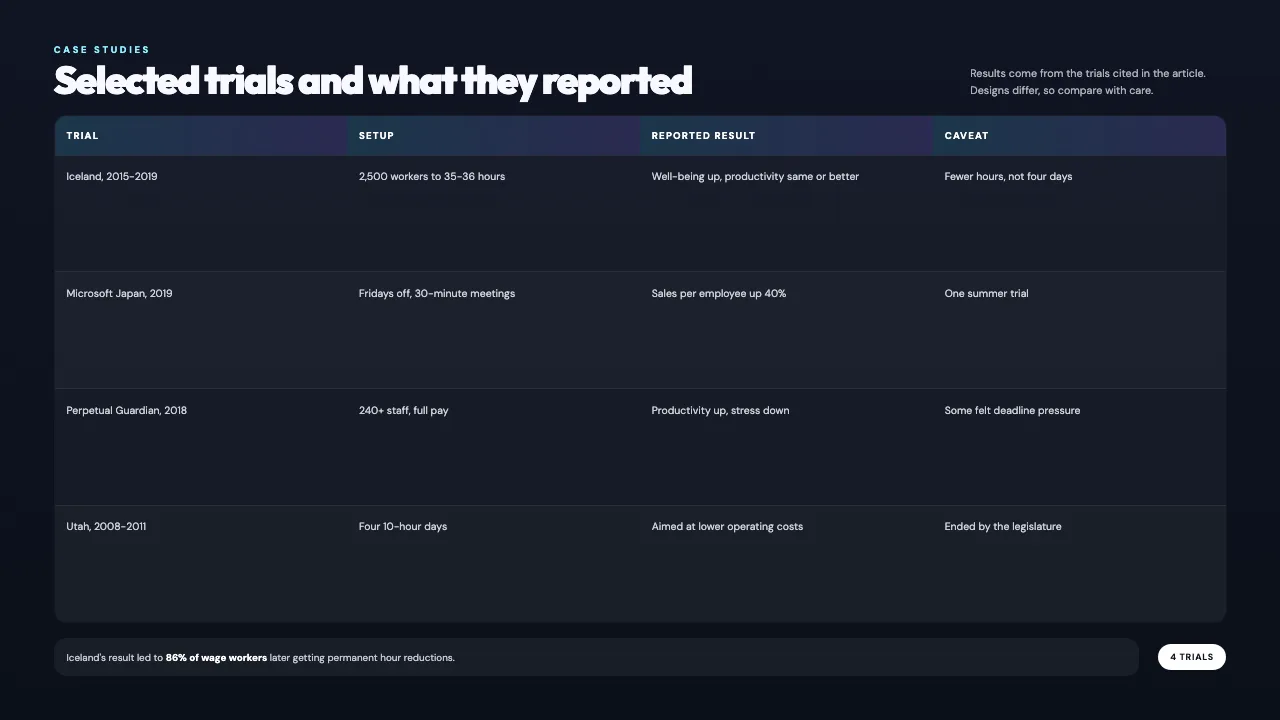Select 'Some felt deadline pressure' cell
Viewport: 1280px width, 720px height.
click(1079, 447)
